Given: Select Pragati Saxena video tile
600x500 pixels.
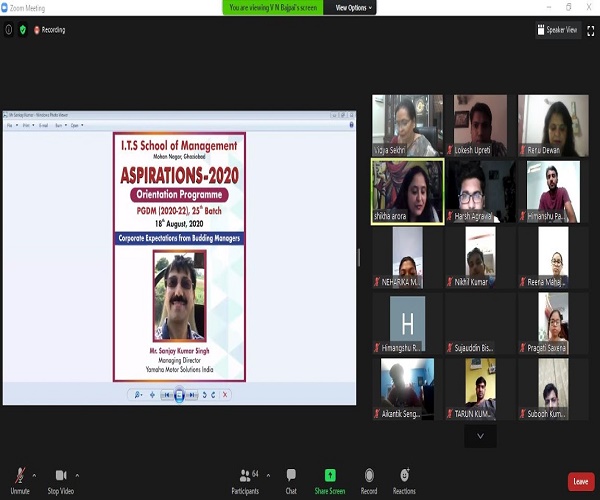Looking at the screenshot, I should pyautogui.click(x=553, y=323).
